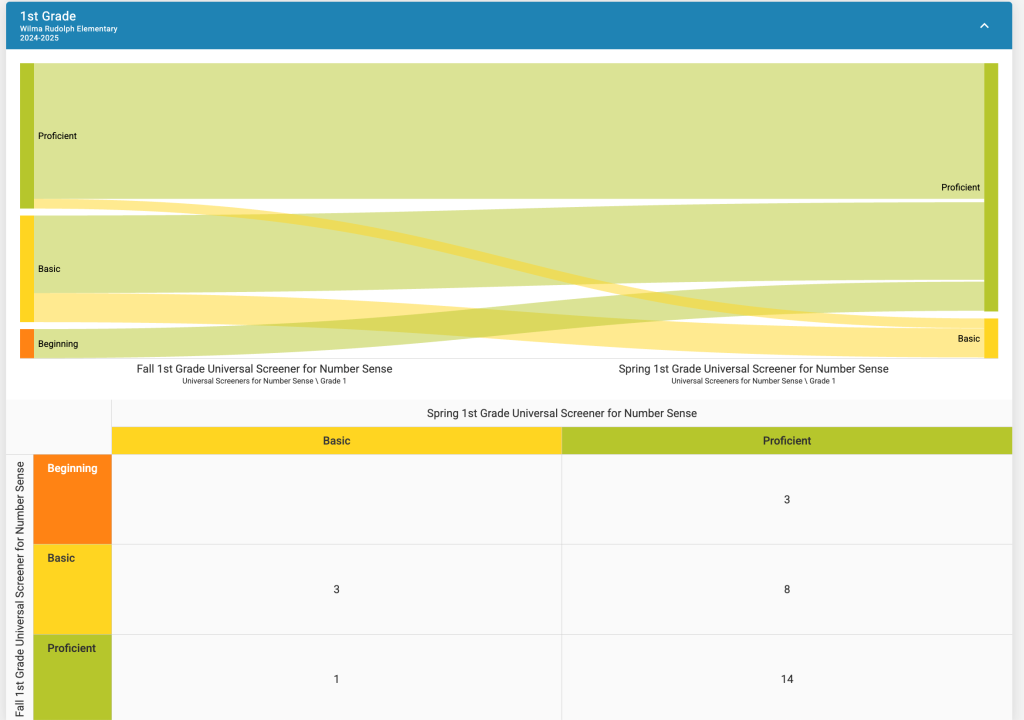1024x720 pixels.
Task: Open Proficient to Basic cell showing 1
Action: (336, 678)
